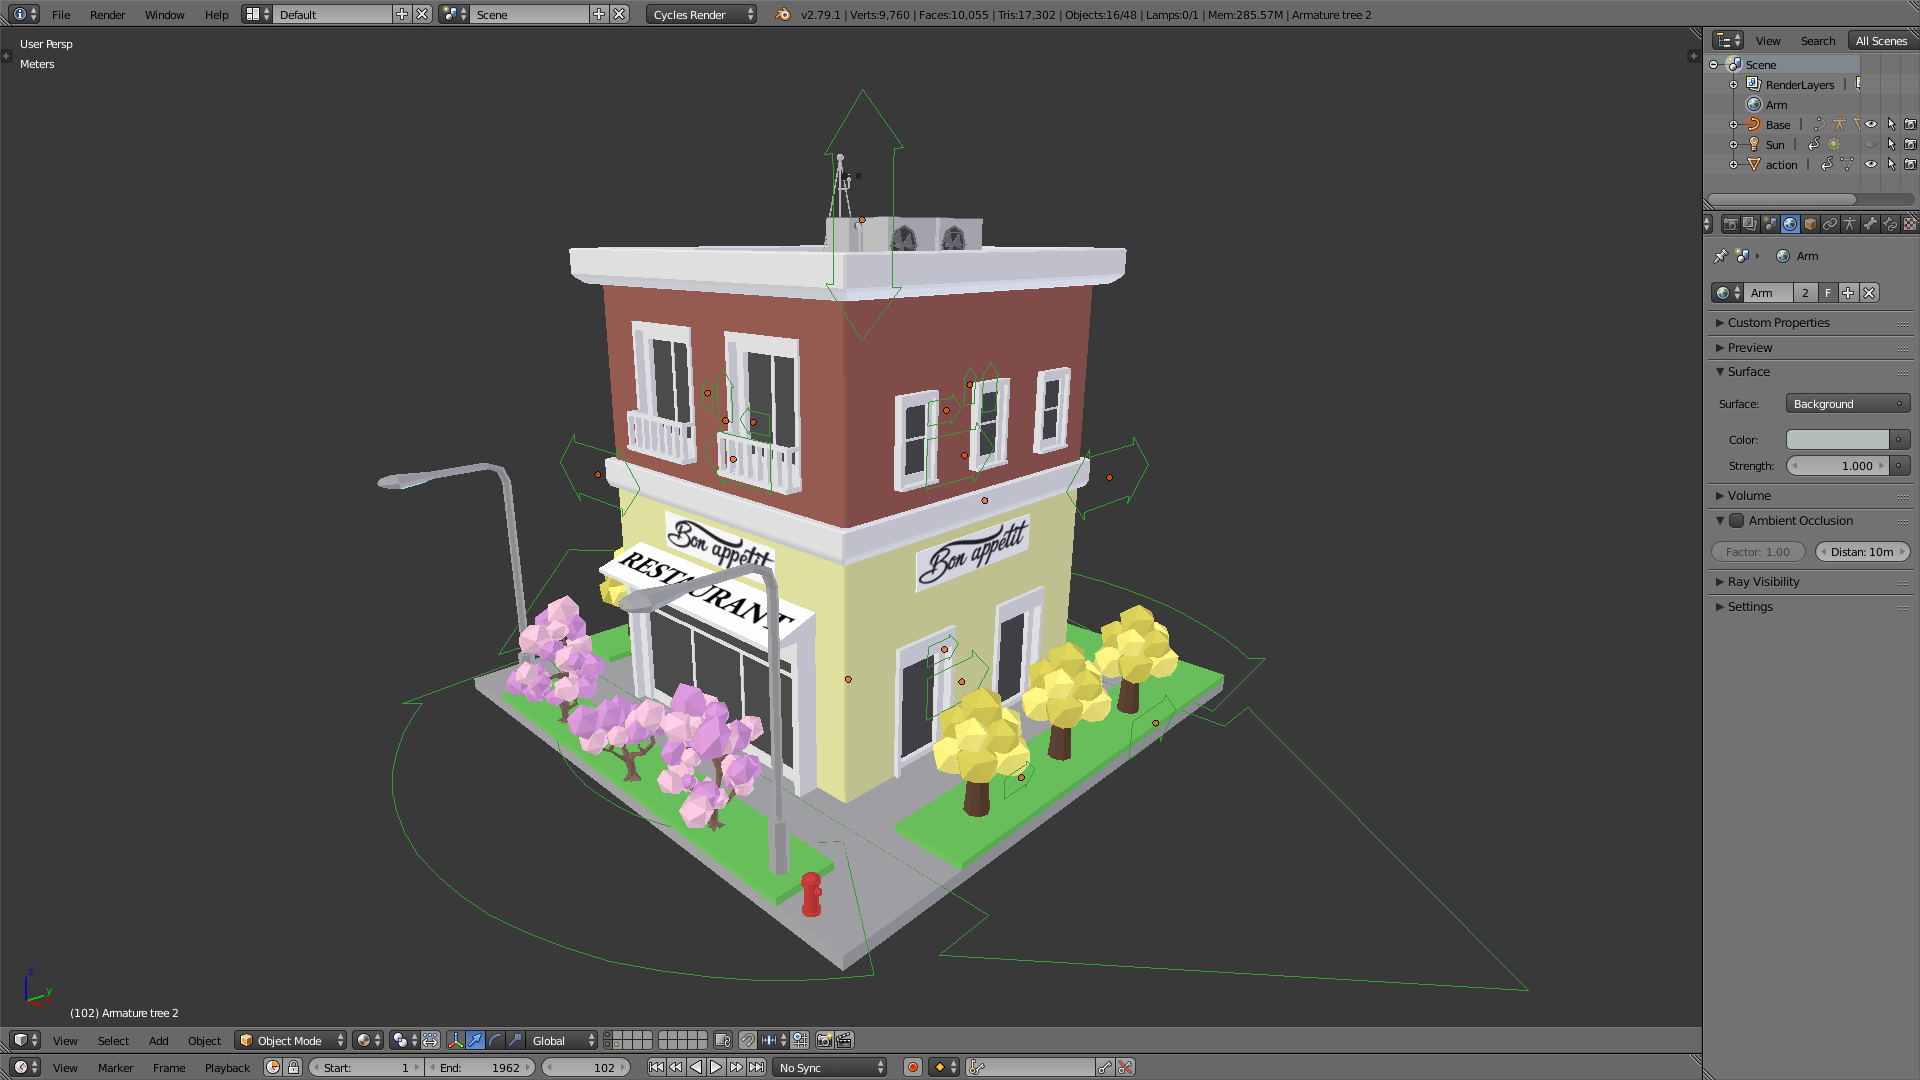Click the End frame field showing 1962
Viewport: 1920px width, 1080px height.
[x=480, y=1067]
